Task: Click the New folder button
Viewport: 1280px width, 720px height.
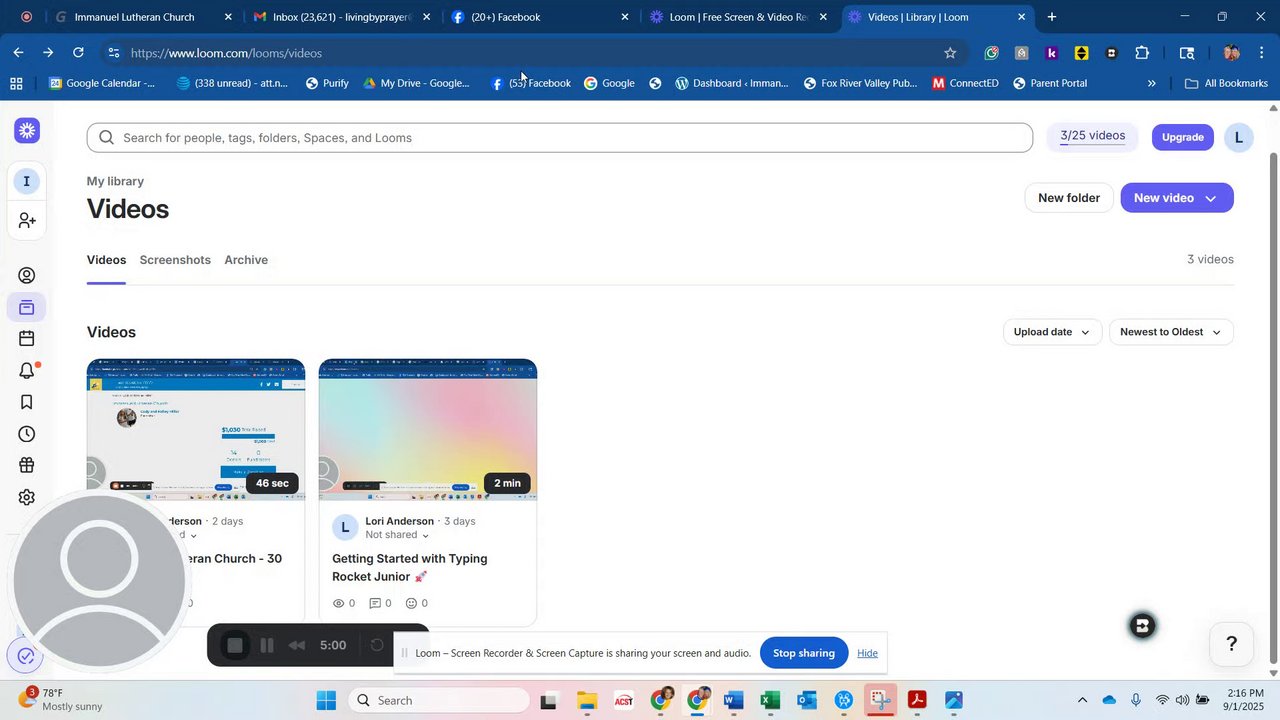Action: pos(1069,198)
